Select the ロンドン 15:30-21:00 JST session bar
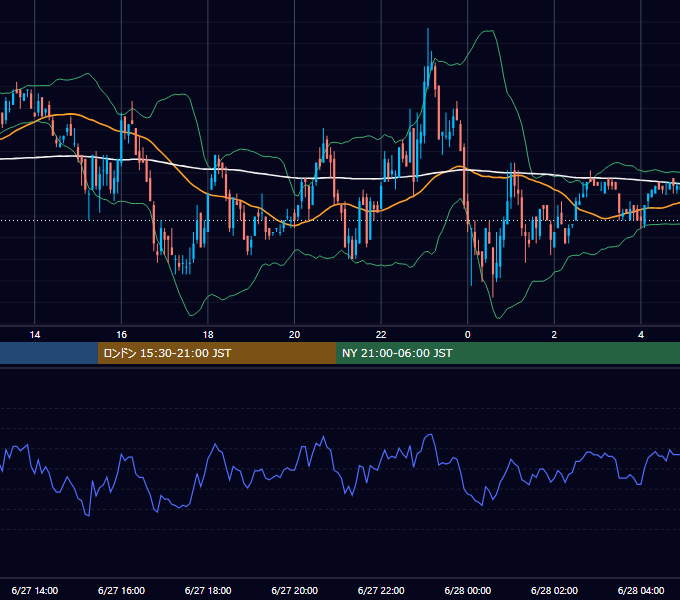Viewport: 680px width, 600px height. [217, 353]
